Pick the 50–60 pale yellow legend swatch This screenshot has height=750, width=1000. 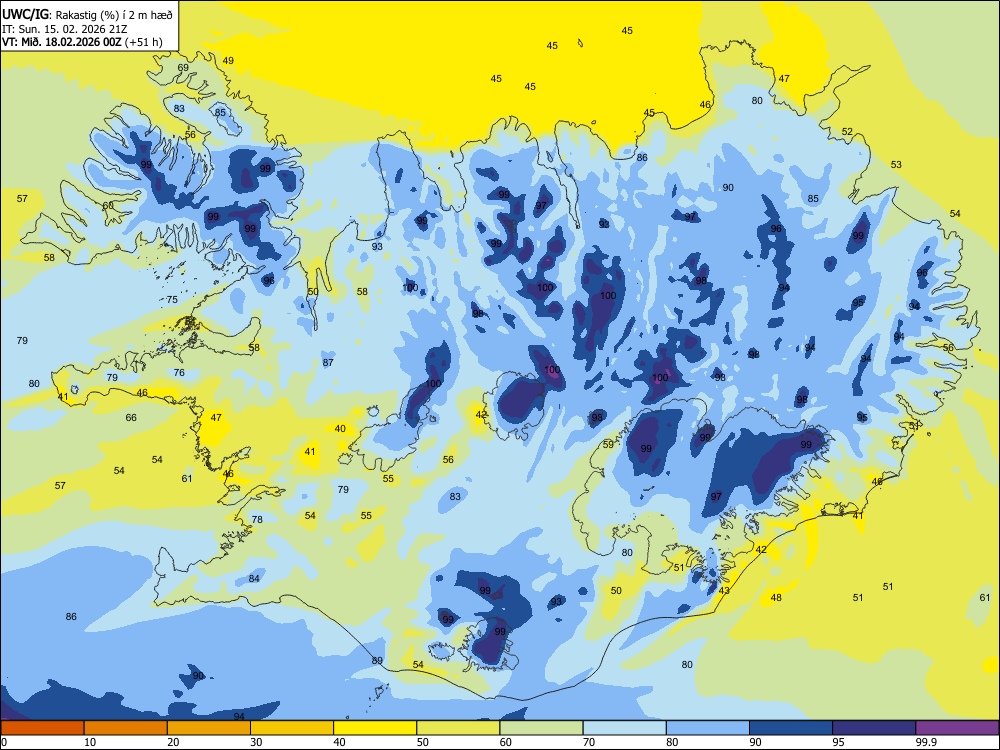[458, 728]
